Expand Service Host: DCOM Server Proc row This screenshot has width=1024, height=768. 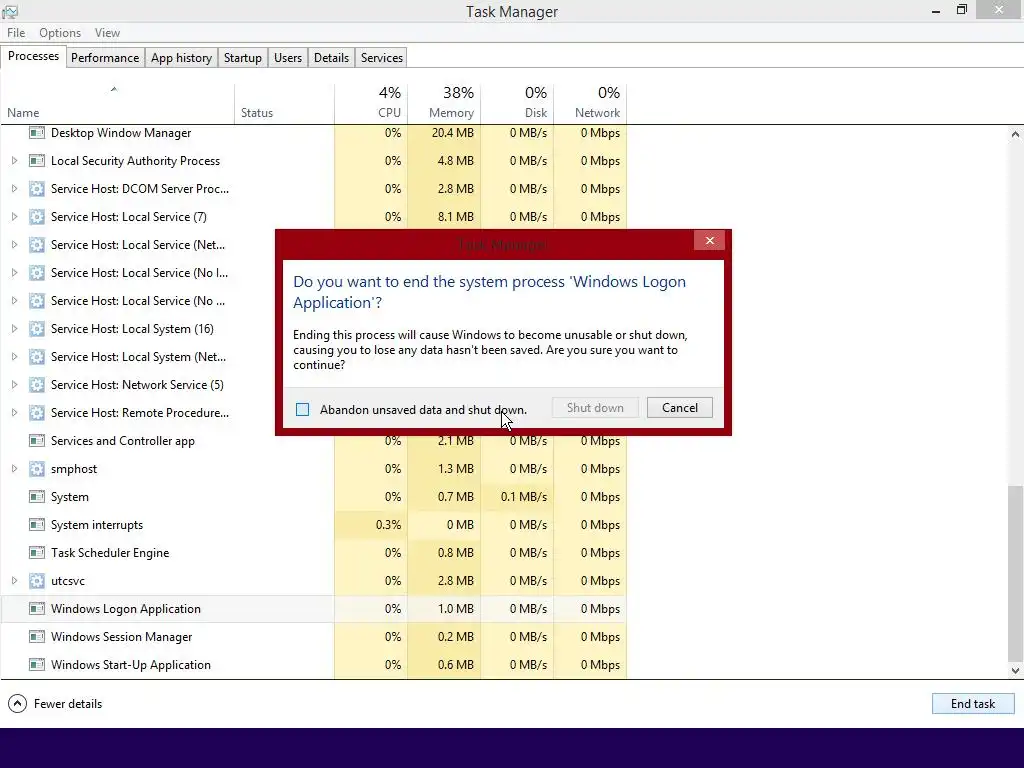[x=14, y=189]
